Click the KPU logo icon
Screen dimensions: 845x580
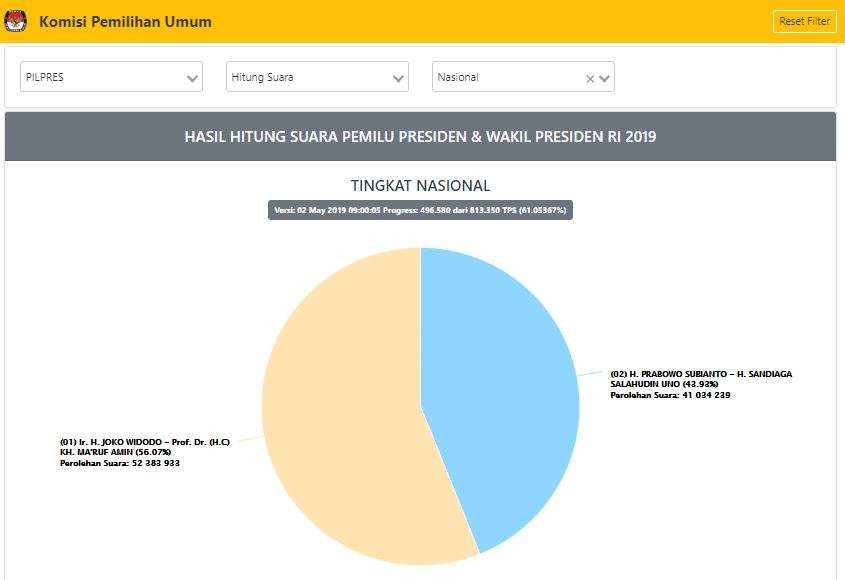(15, 21)
